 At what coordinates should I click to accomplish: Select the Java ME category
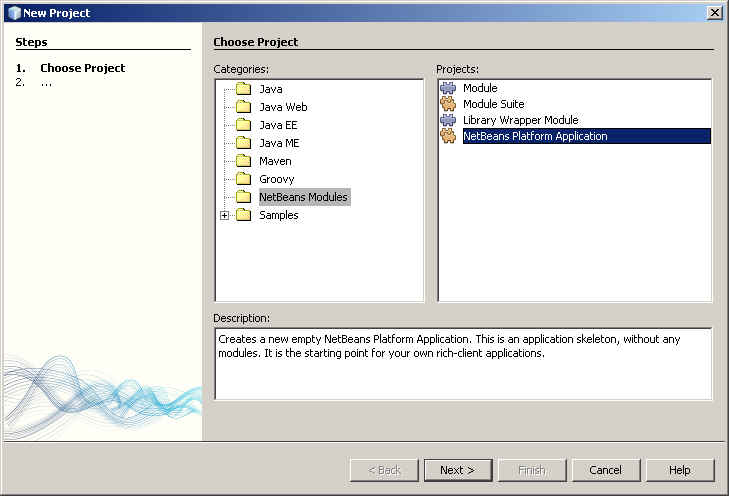(x=279, y=143)
